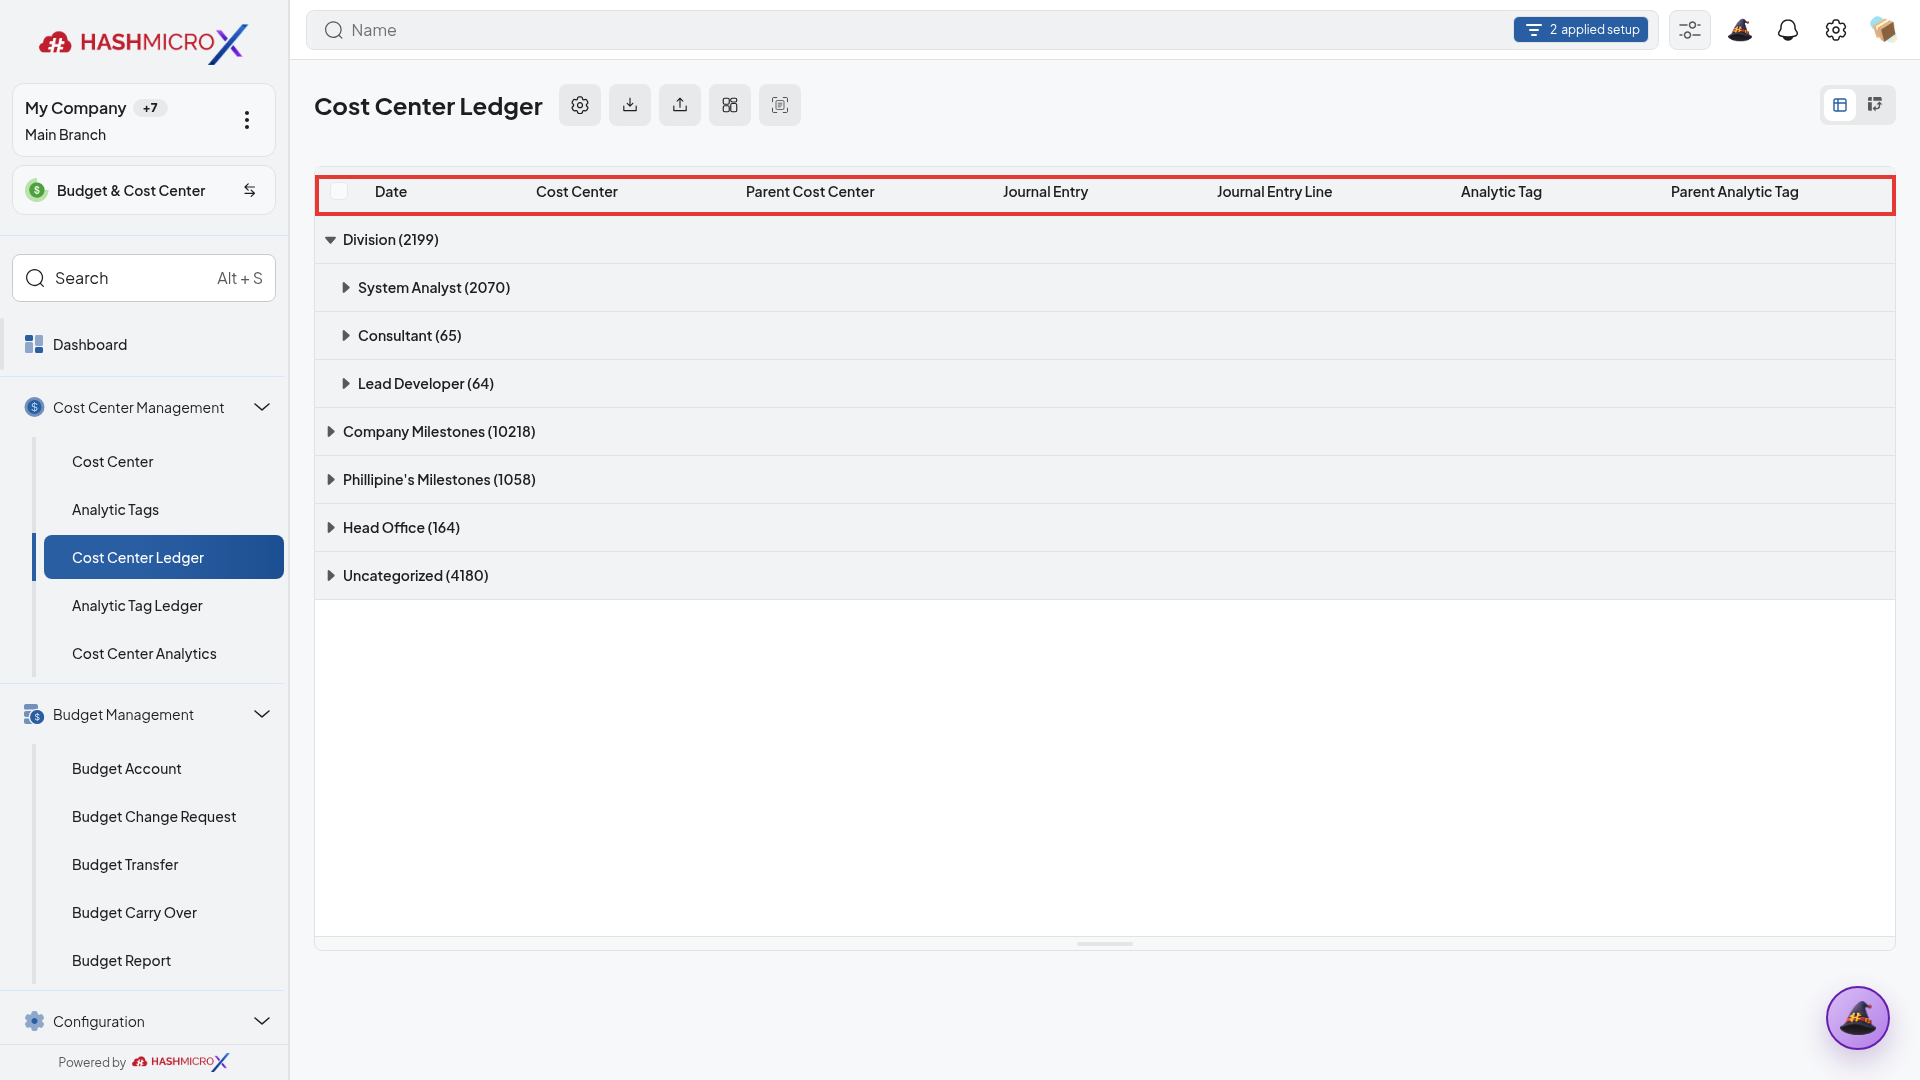Viewport: 1920px width, 1080px height.
Task: Sort by the Journal Entry column header
Action: click(x=1045, y=192)
